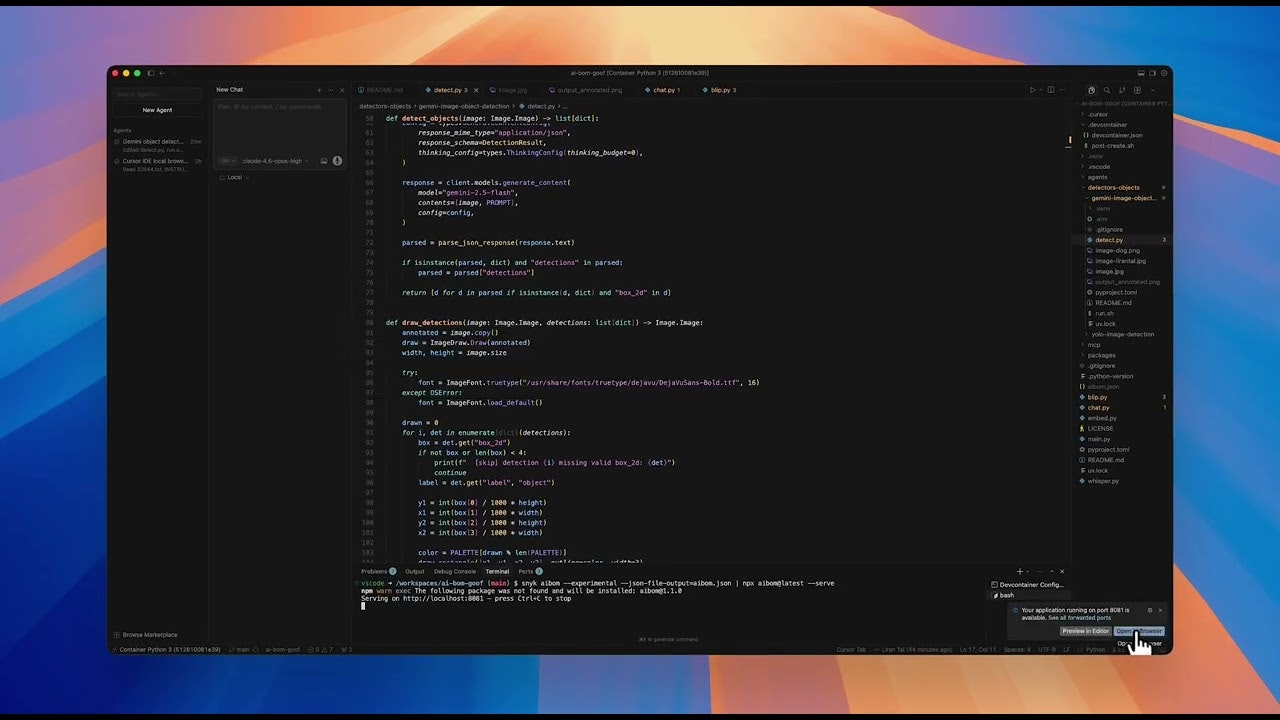Screen dimensions: 1280x720
Task: Click the New Agent button
Action: pos(157,110)
